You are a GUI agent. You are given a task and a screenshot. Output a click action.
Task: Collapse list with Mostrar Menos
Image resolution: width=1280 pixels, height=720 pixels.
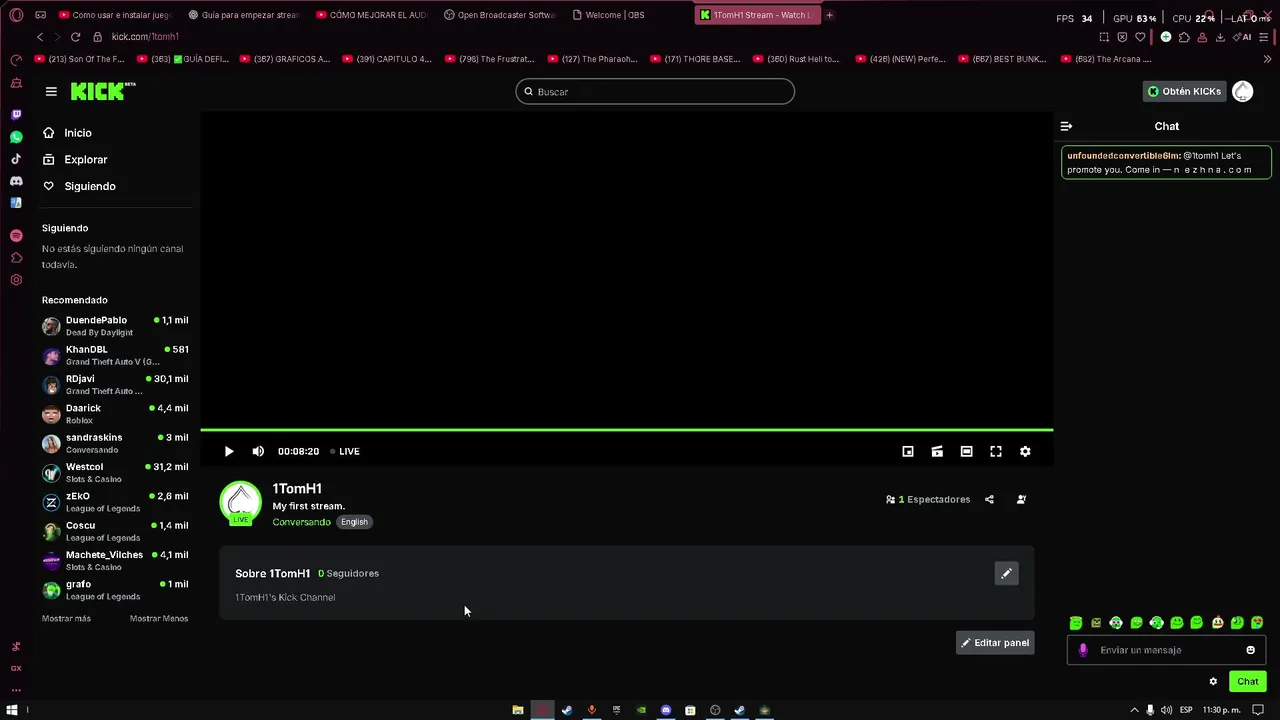(159, 618)
